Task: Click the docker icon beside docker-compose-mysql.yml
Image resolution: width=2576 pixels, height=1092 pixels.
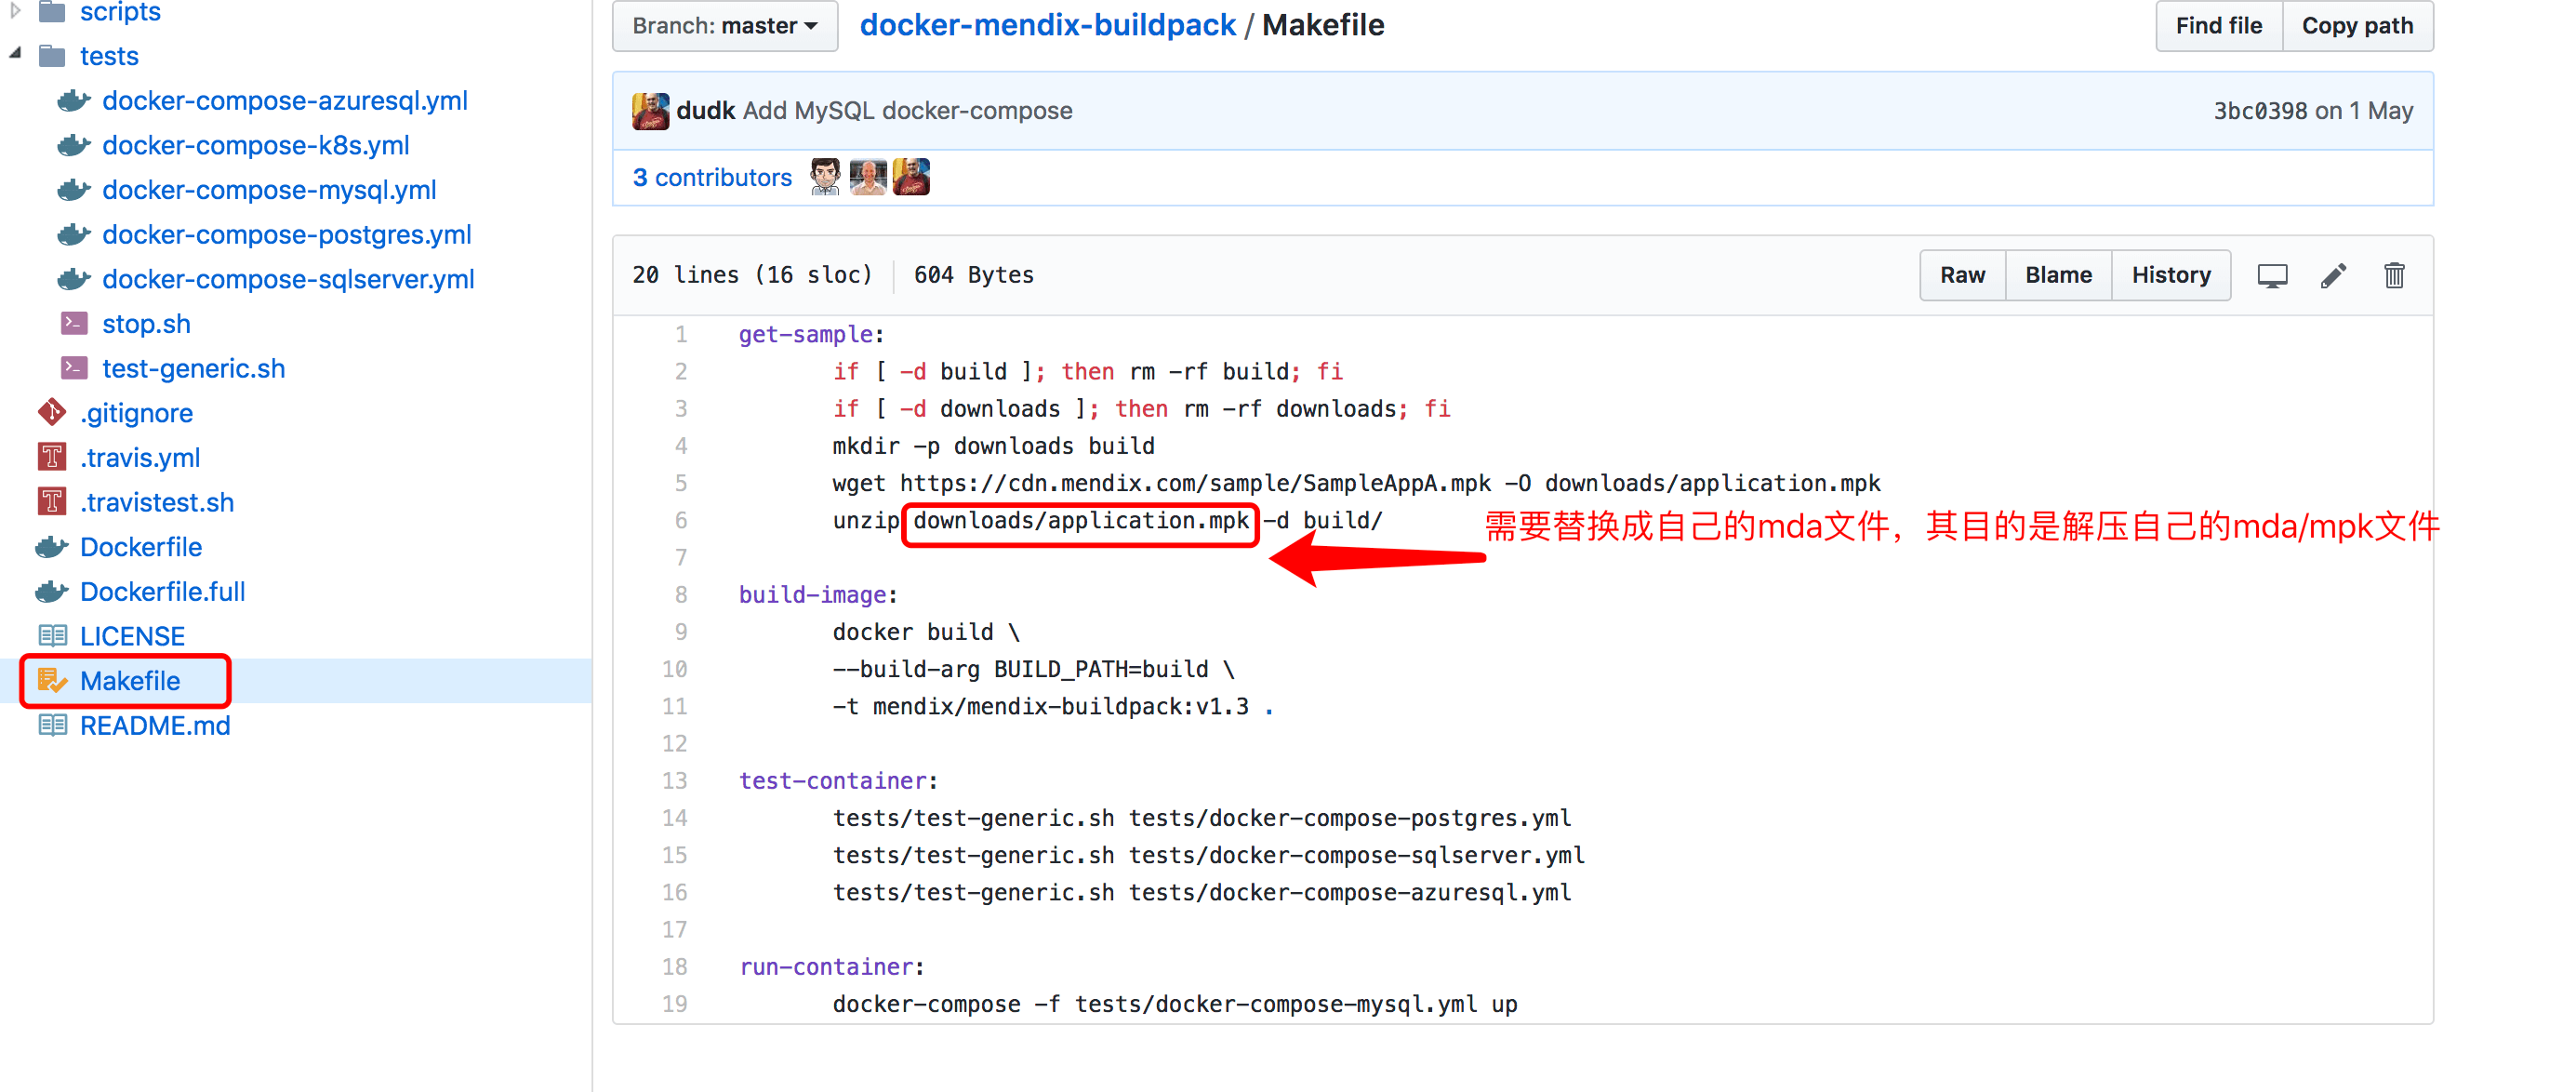Action: [x=74, y=190]
